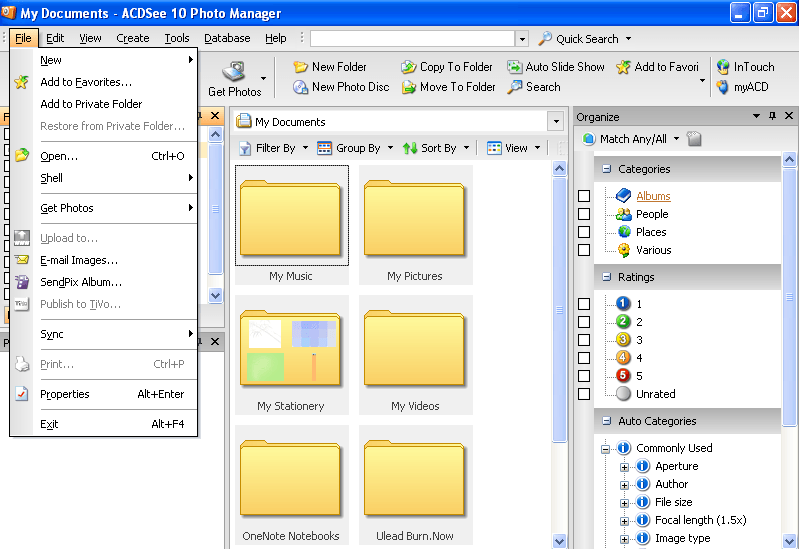799x549 pixels.
Task: Check the Albums category checkbox
Action: tap(584, 196)
